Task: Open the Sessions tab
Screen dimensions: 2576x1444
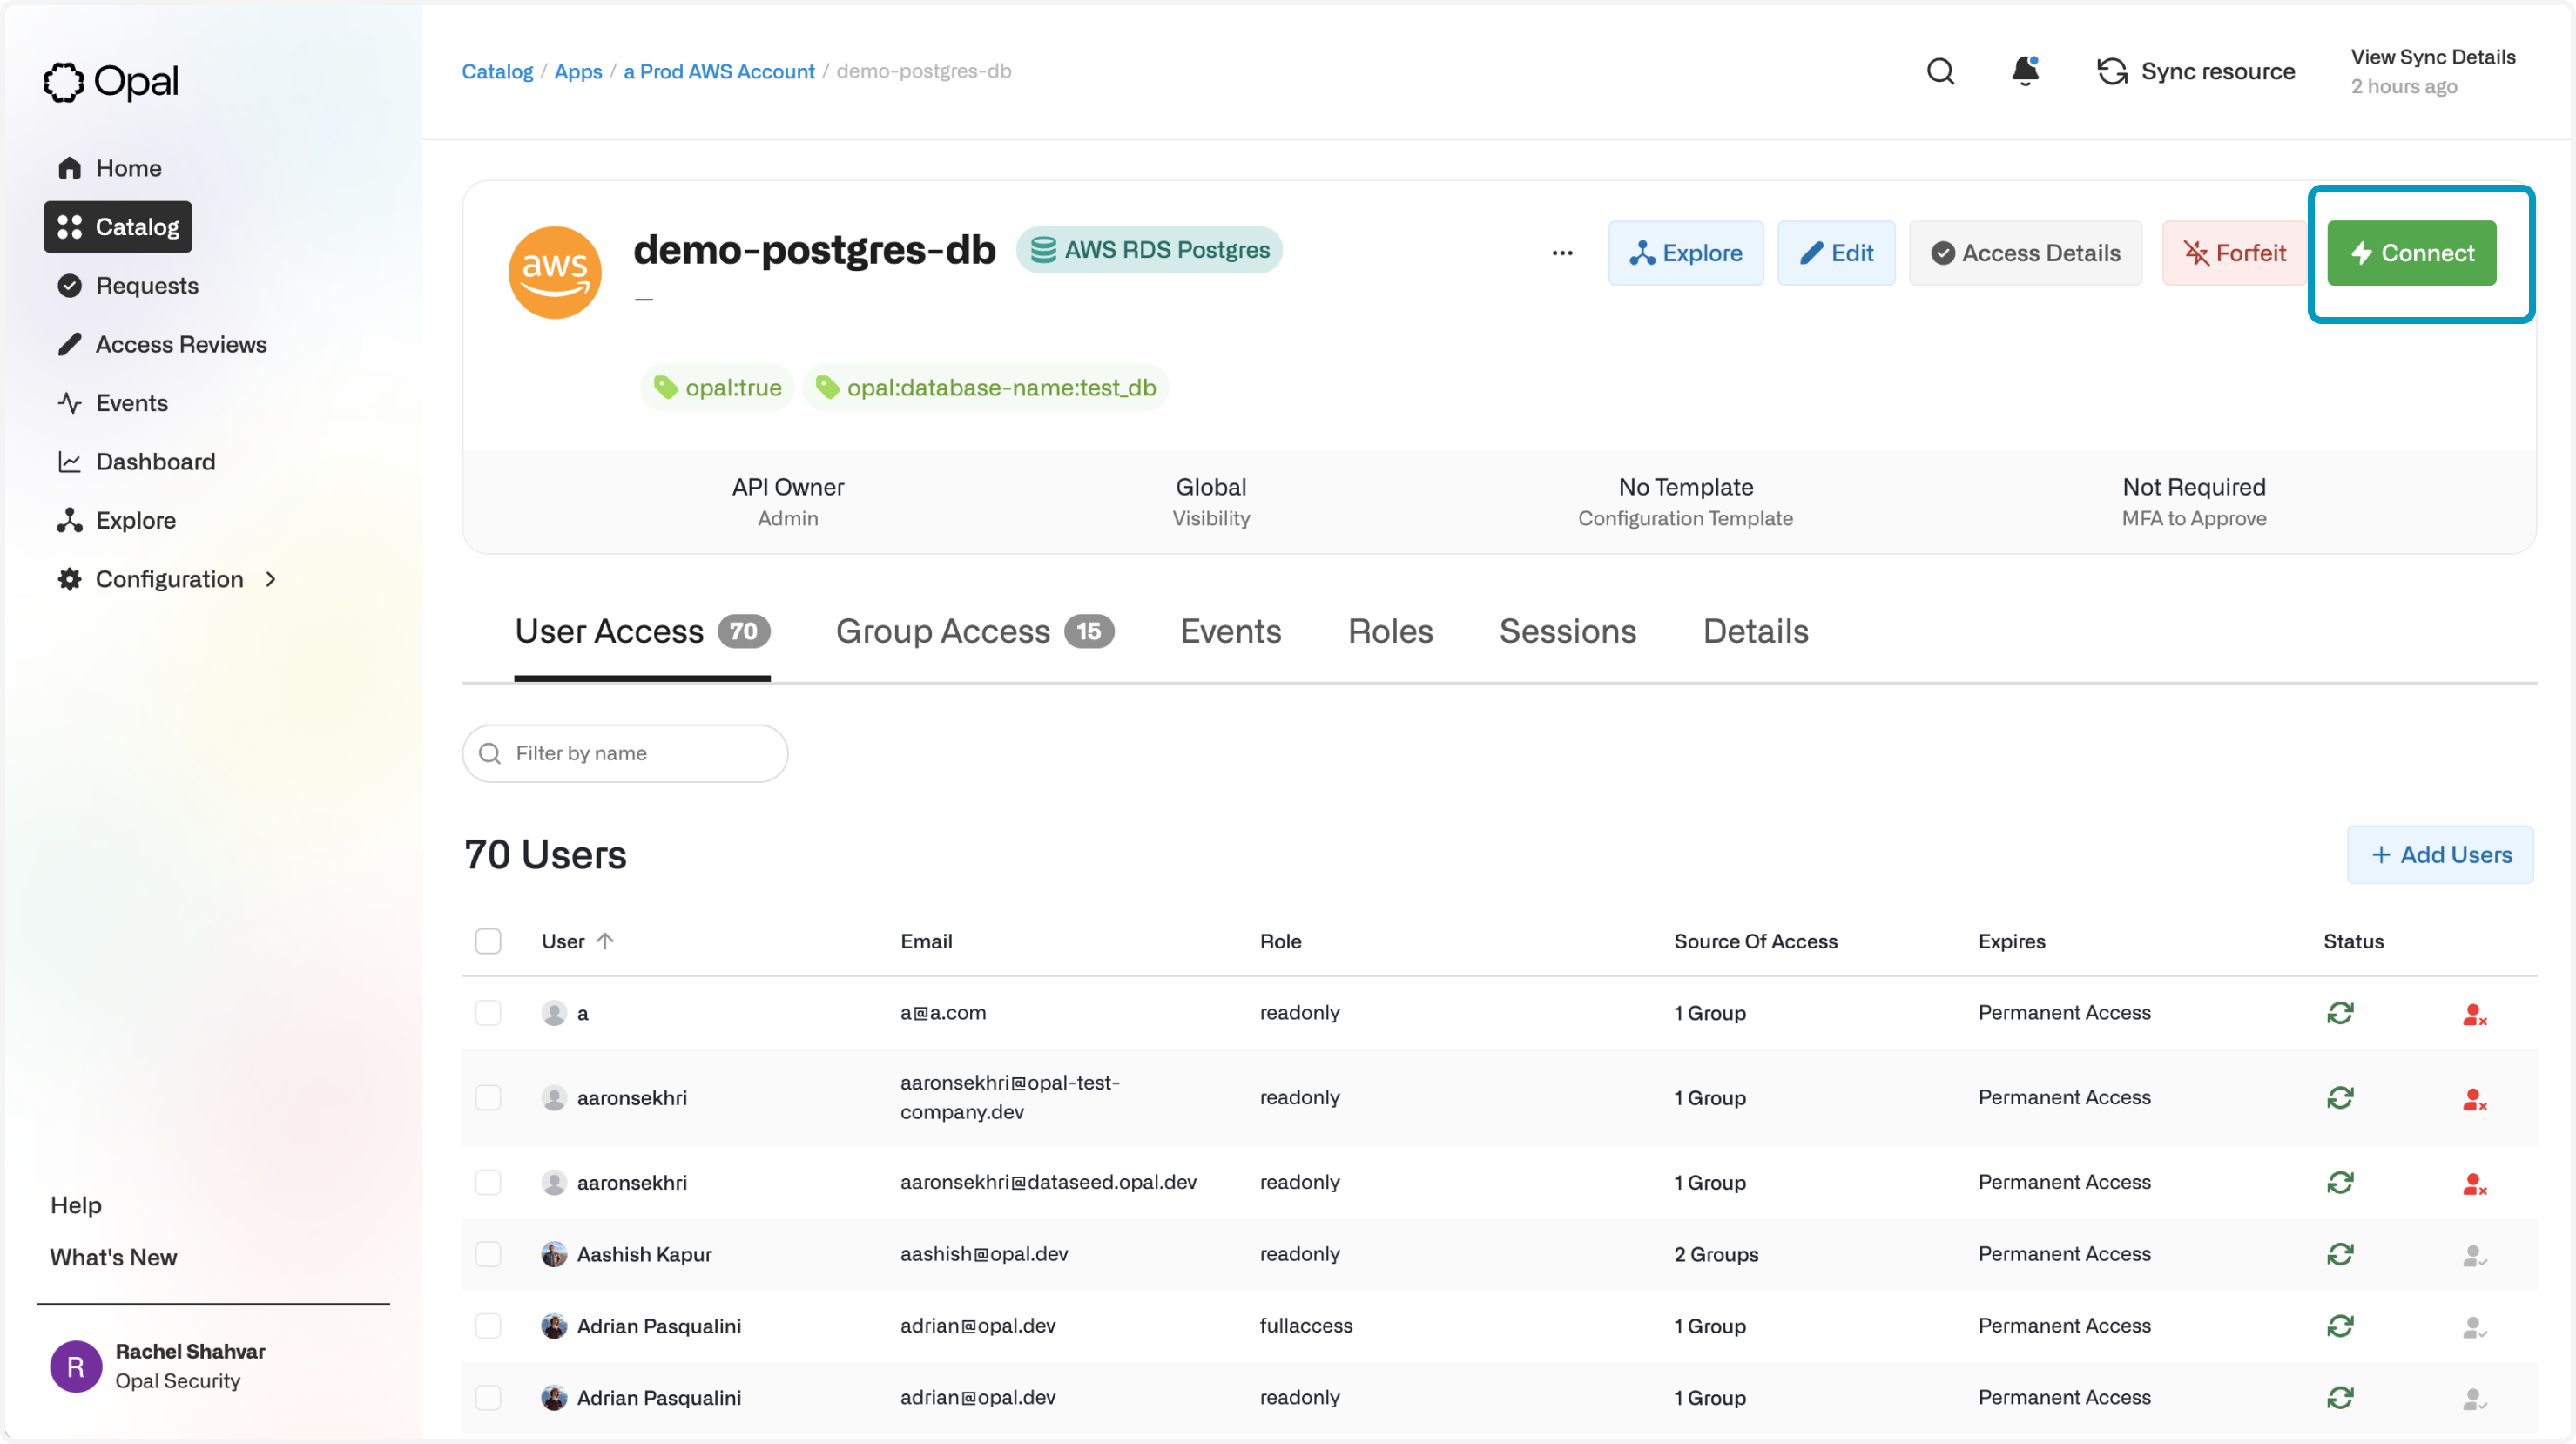Action: (x=1567, y=631)
